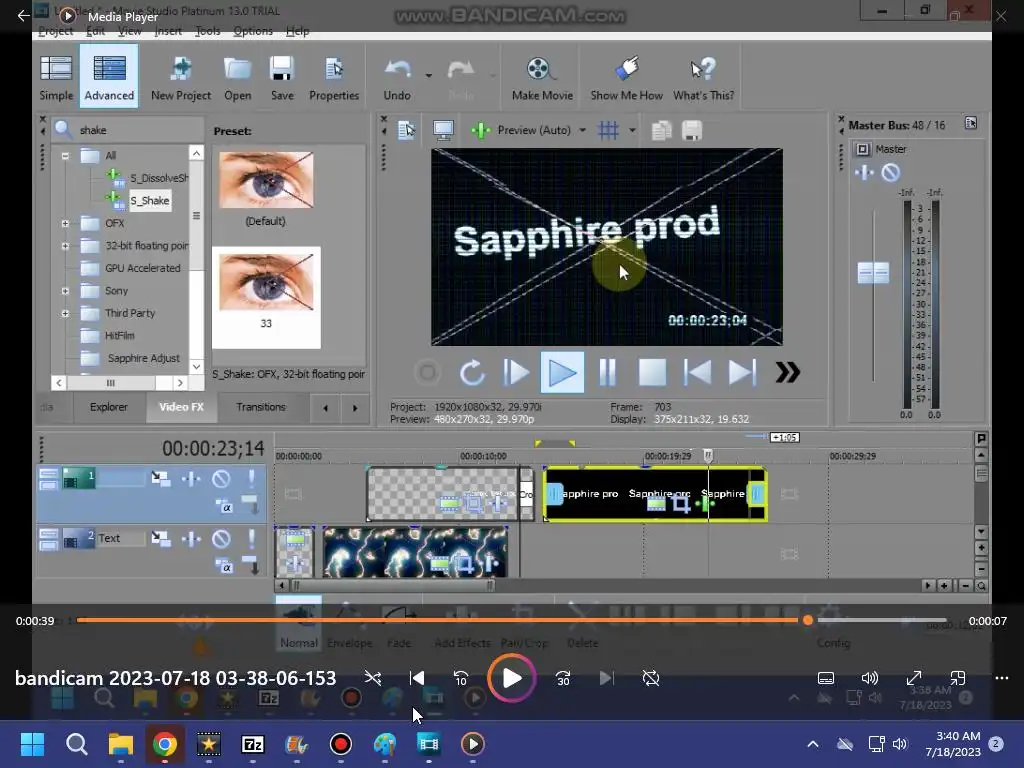The width and height of the screenshot is (1024, 768).
Task: Collapse the All folder in tree
Action: [65, 156]
